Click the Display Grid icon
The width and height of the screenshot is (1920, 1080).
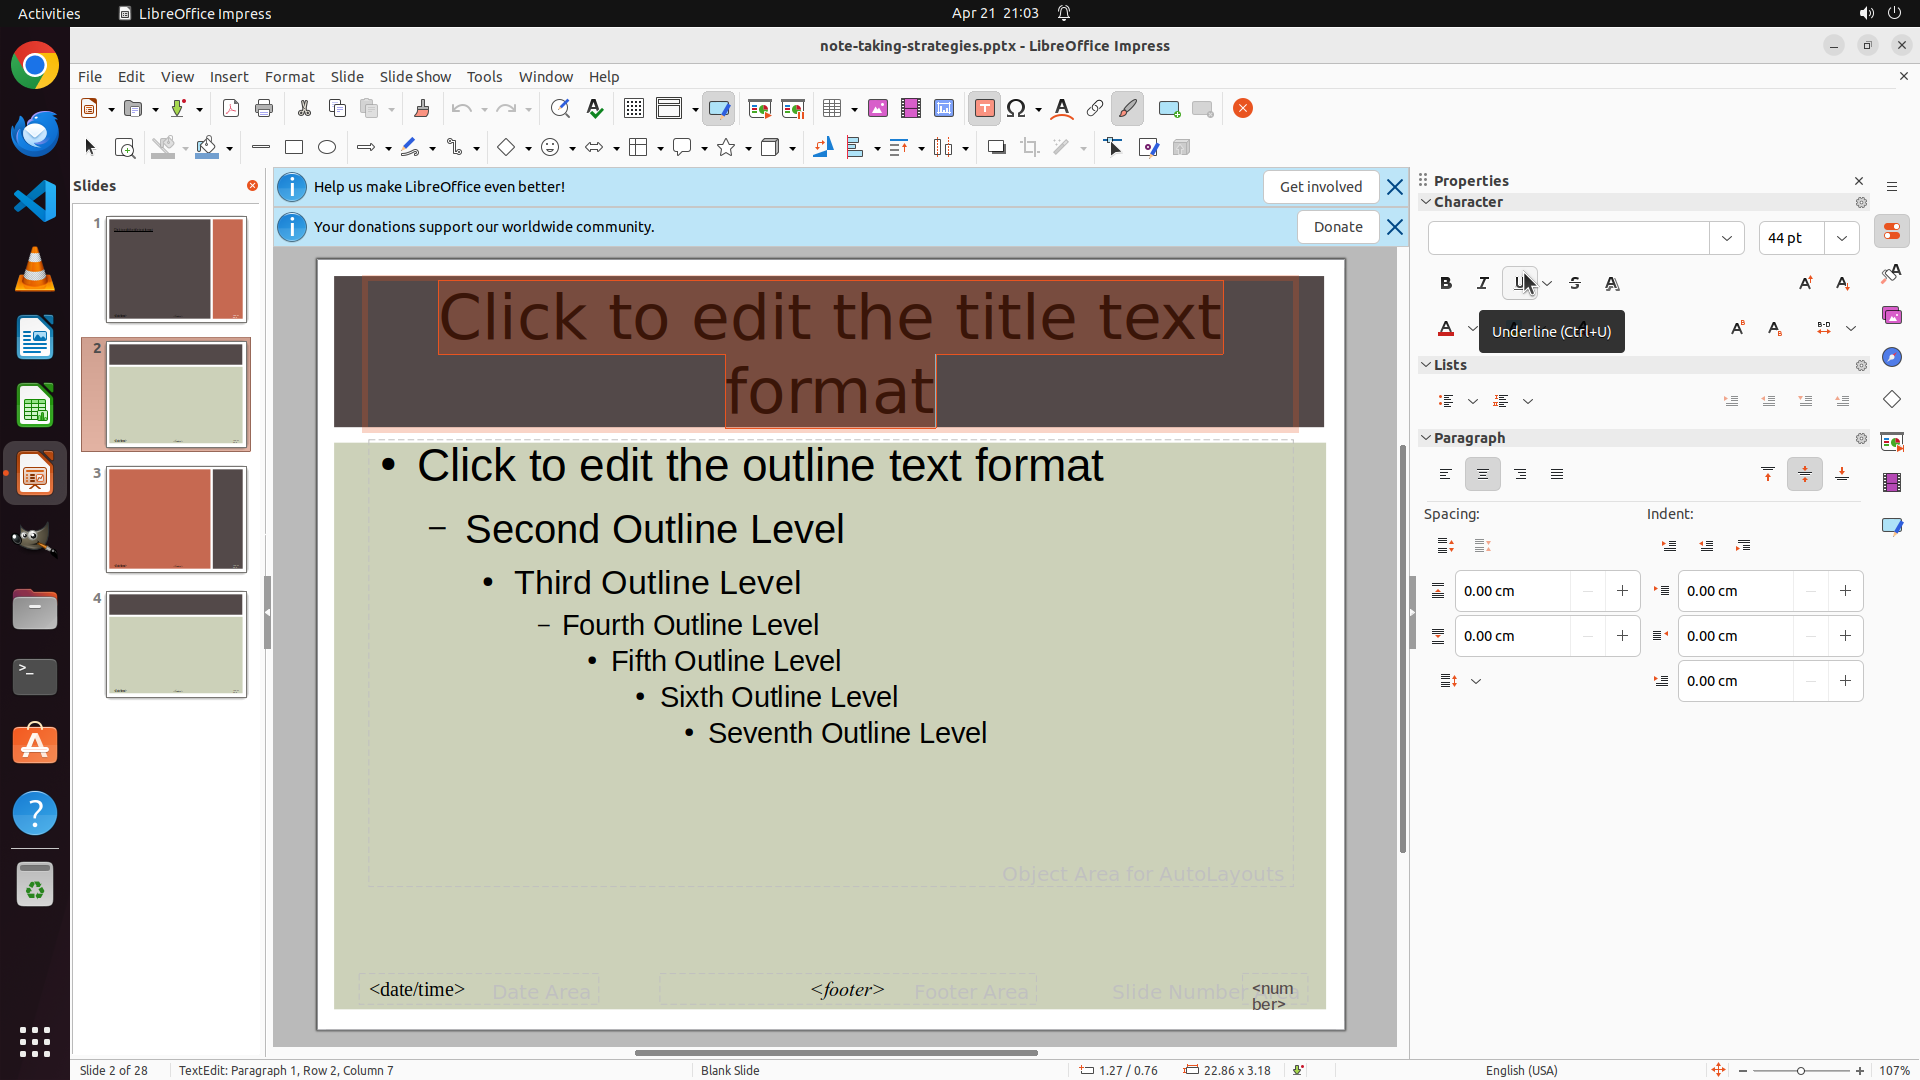point(633,109)
